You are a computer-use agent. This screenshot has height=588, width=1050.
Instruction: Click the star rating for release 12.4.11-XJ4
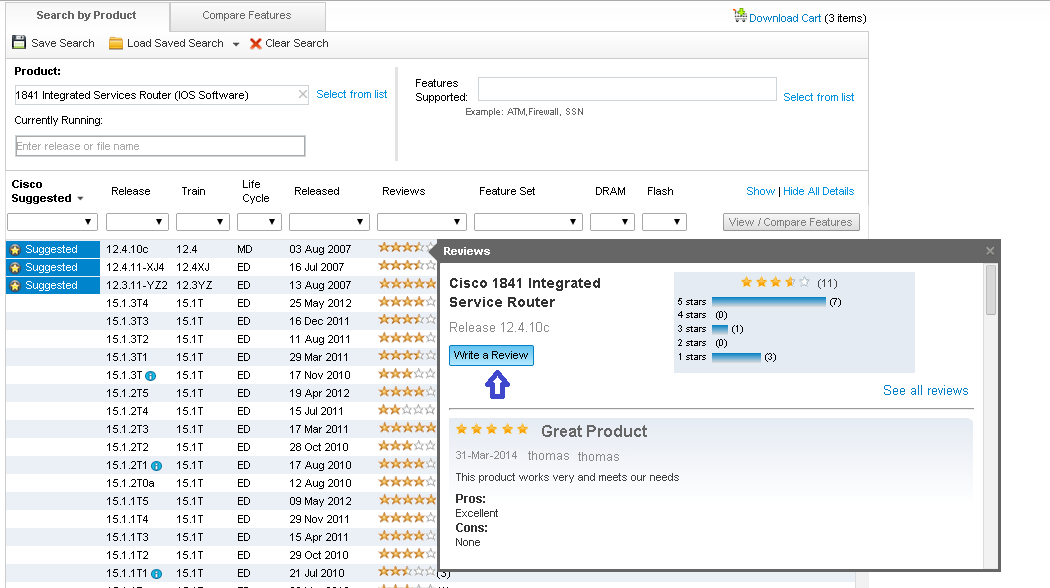[x=406, y=266]
